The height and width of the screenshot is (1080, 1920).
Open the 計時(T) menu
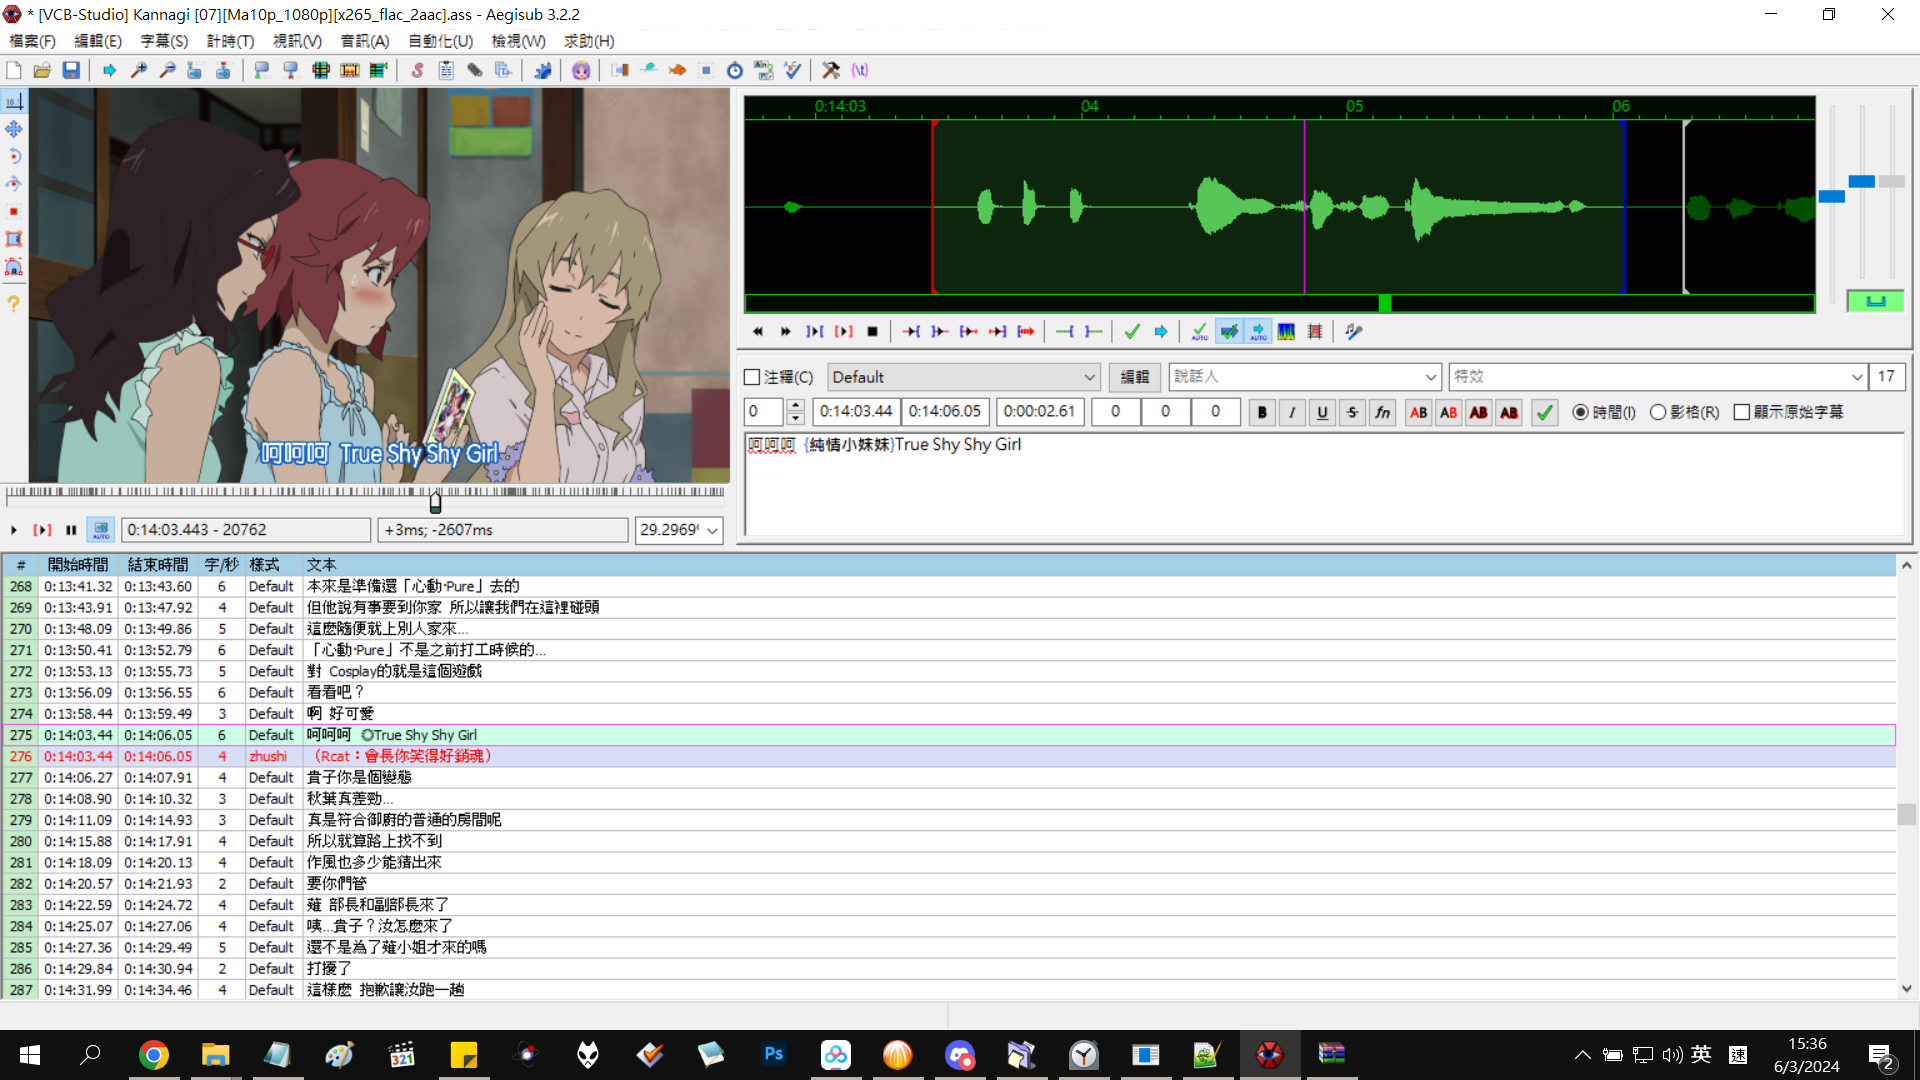tap(230, 41)
